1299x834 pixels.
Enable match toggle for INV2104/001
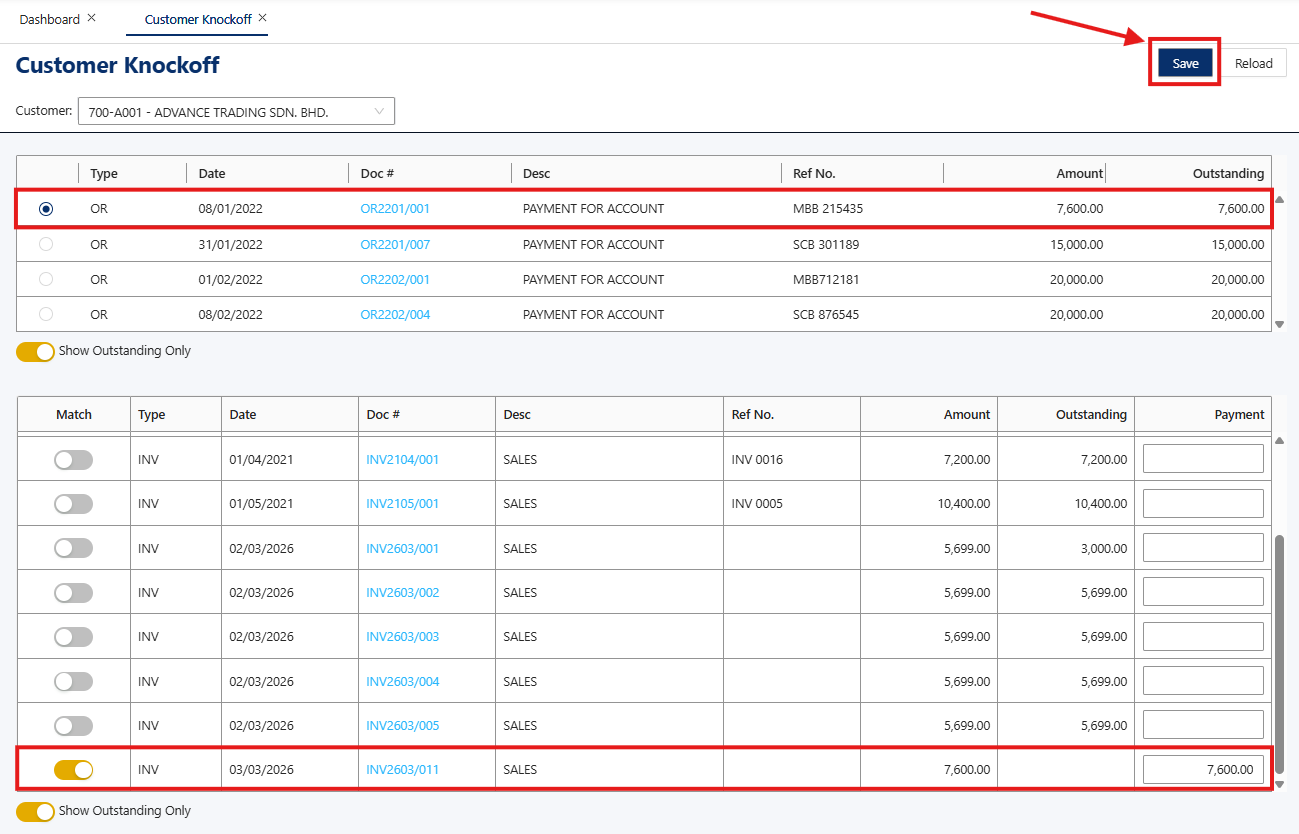click(x=73, y=460)
